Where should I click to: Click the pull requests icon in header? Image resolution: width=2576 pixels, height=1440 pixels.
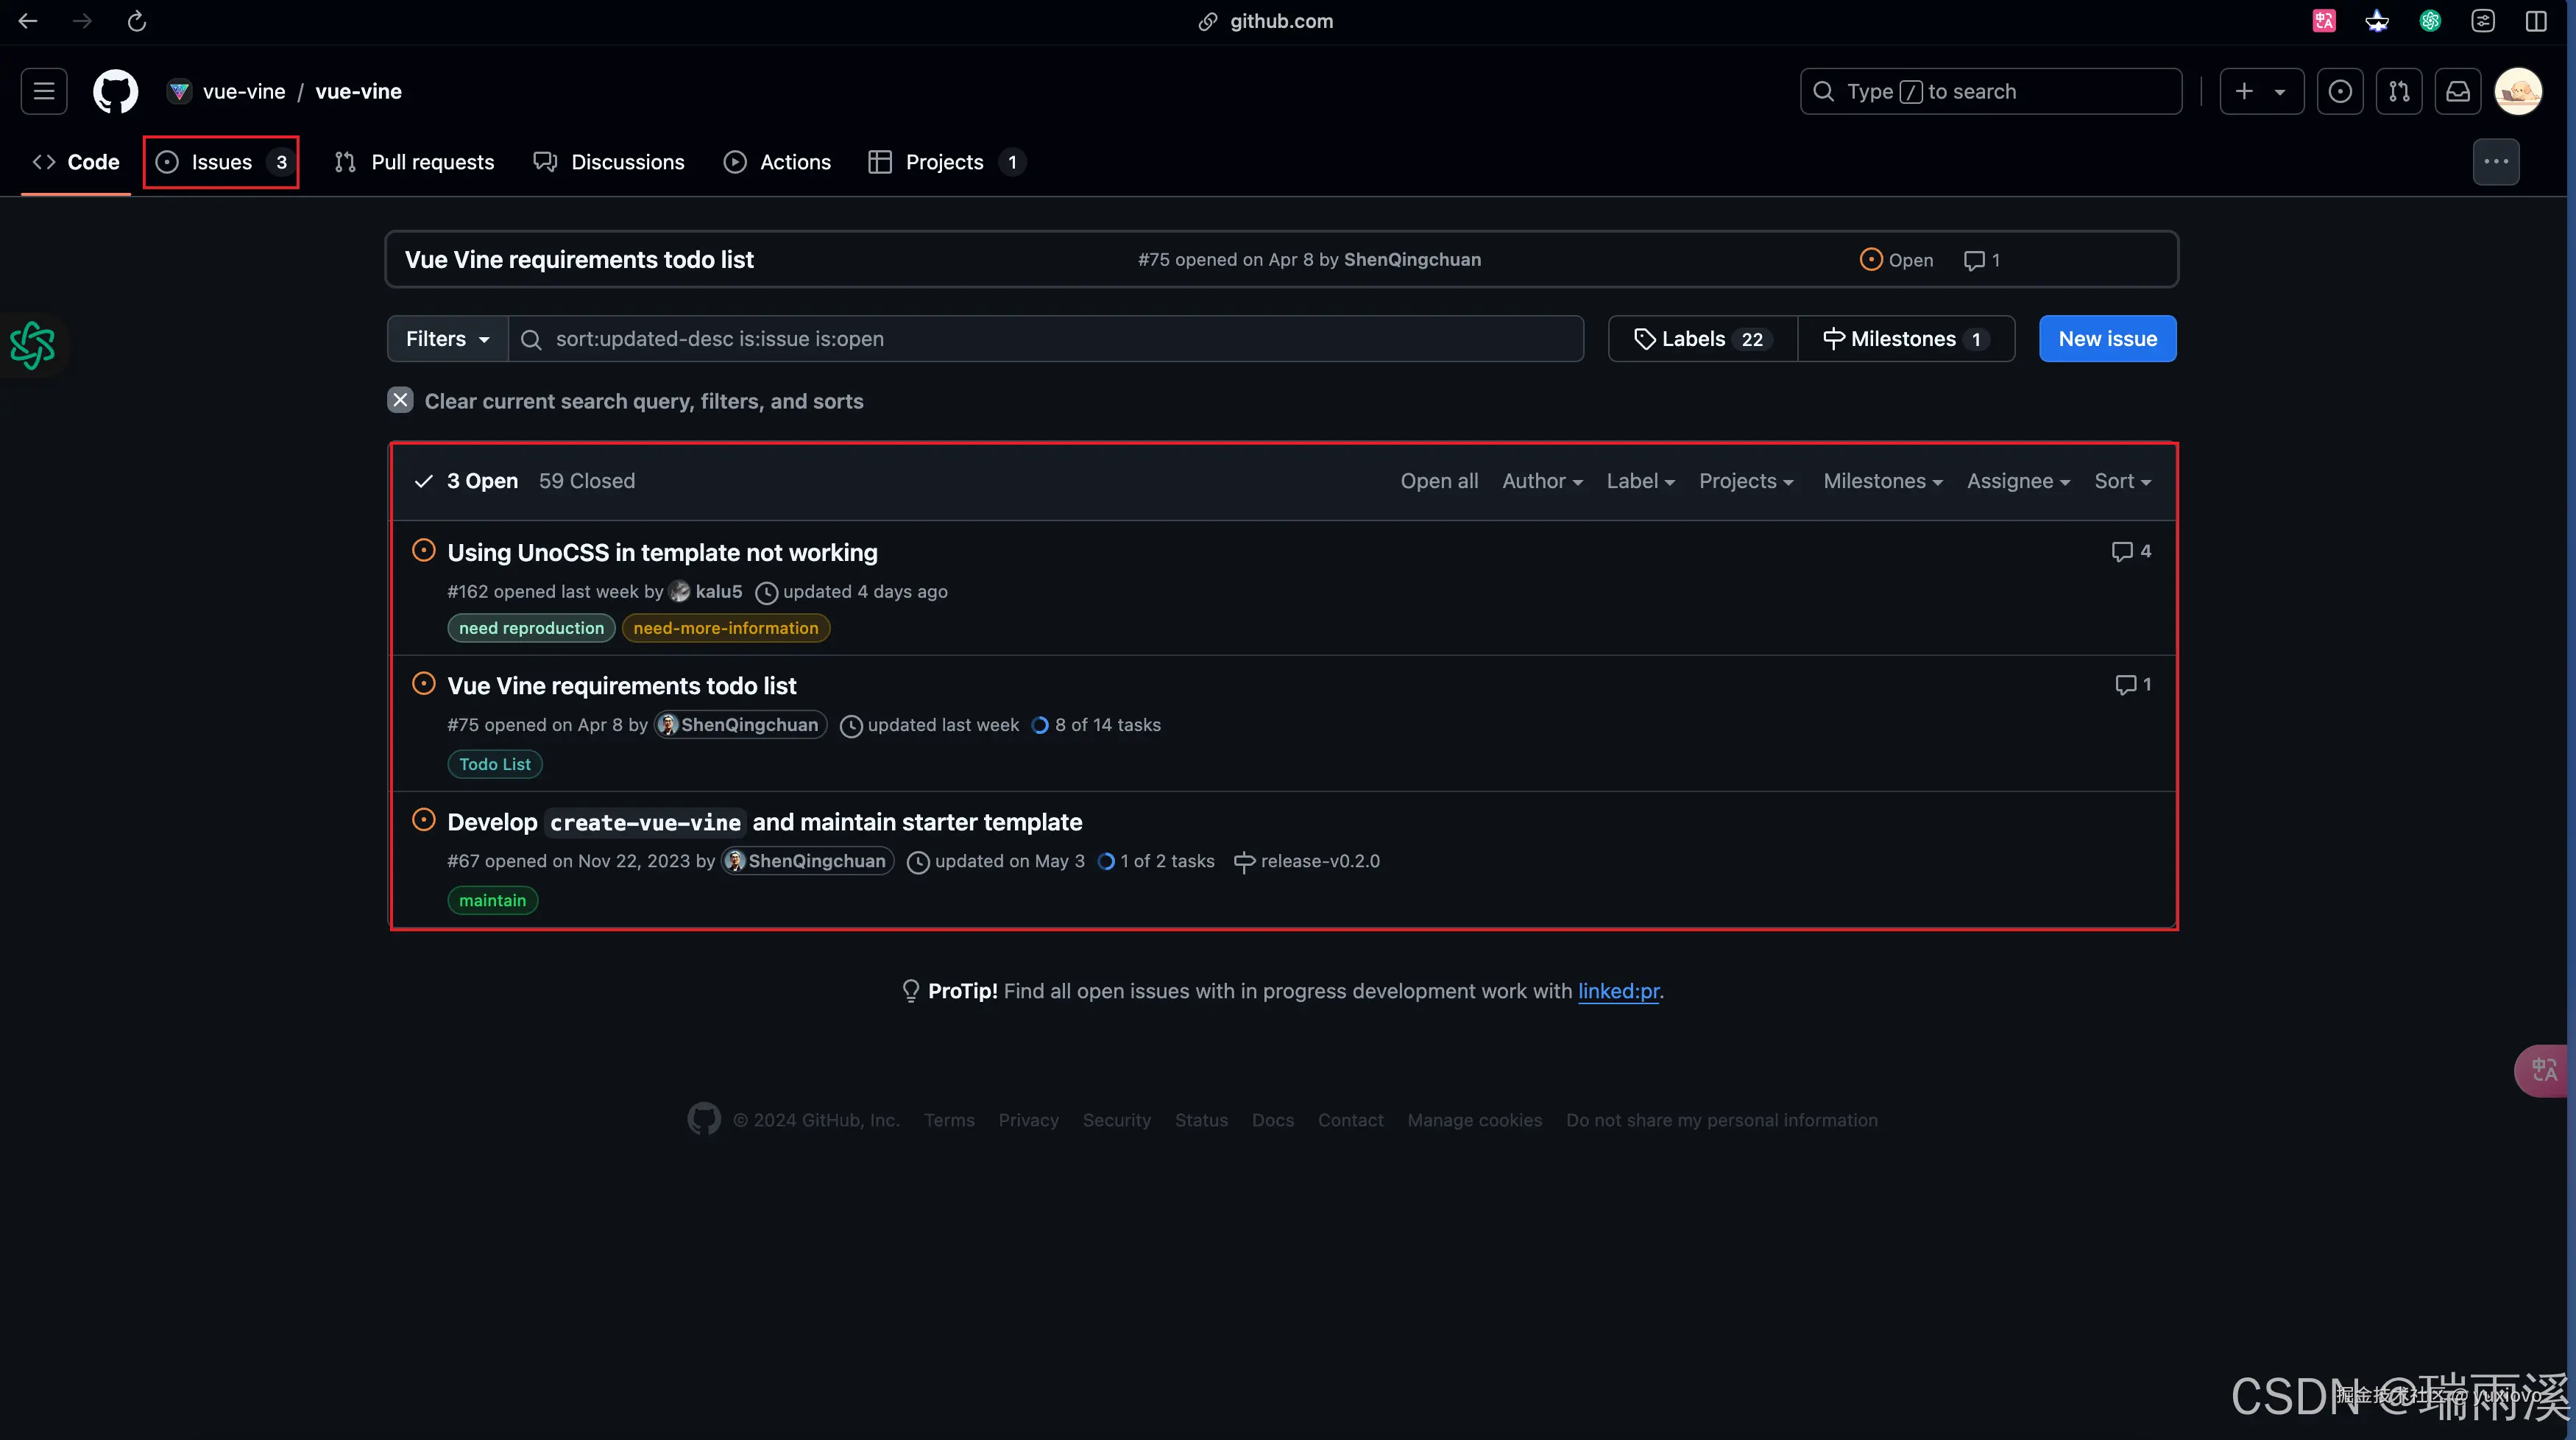click(x=2398, y=91)
